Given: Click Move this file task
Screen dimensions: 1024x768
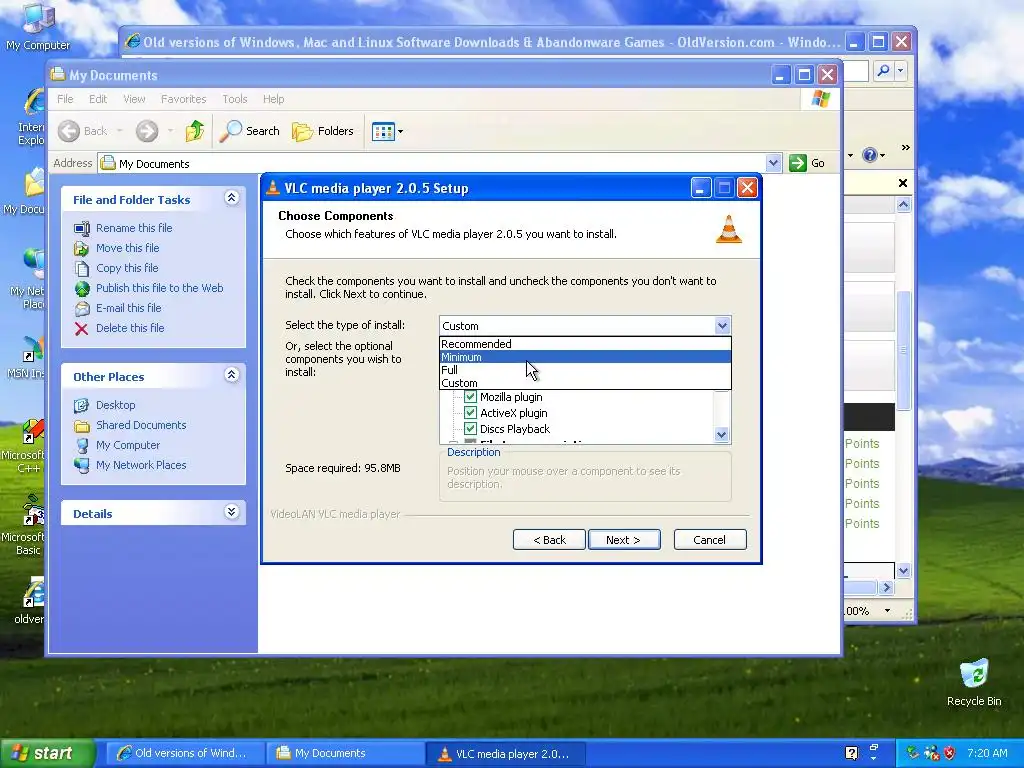Looking at the screenshot, I should (x=127, y=248).
